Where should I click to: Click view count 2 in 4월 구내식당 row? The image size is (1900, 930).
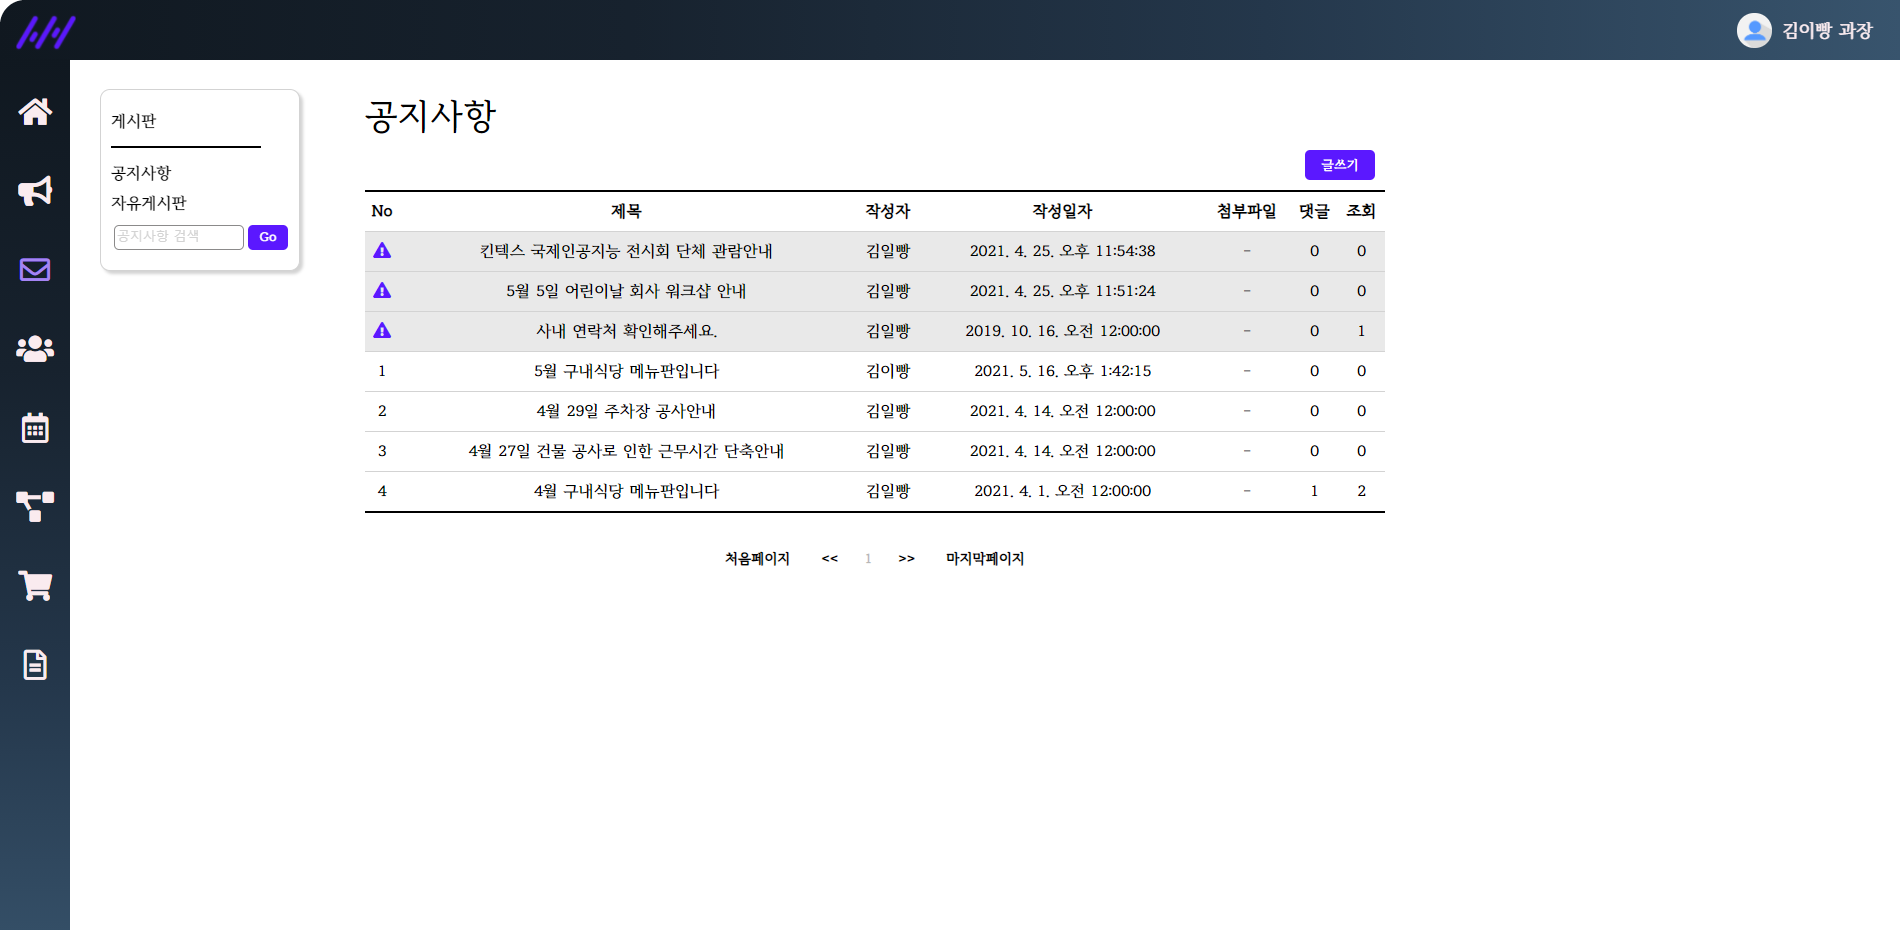point(1361,491)
